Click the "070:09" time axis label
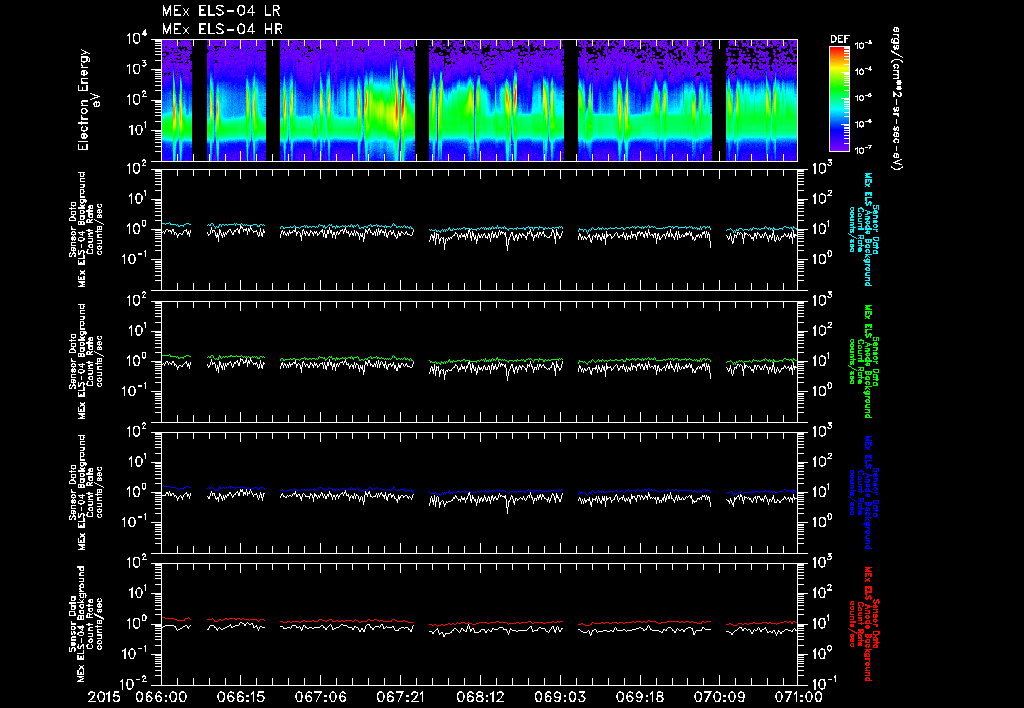Viewport: 1024px width, 708px height. pos(718,697)
